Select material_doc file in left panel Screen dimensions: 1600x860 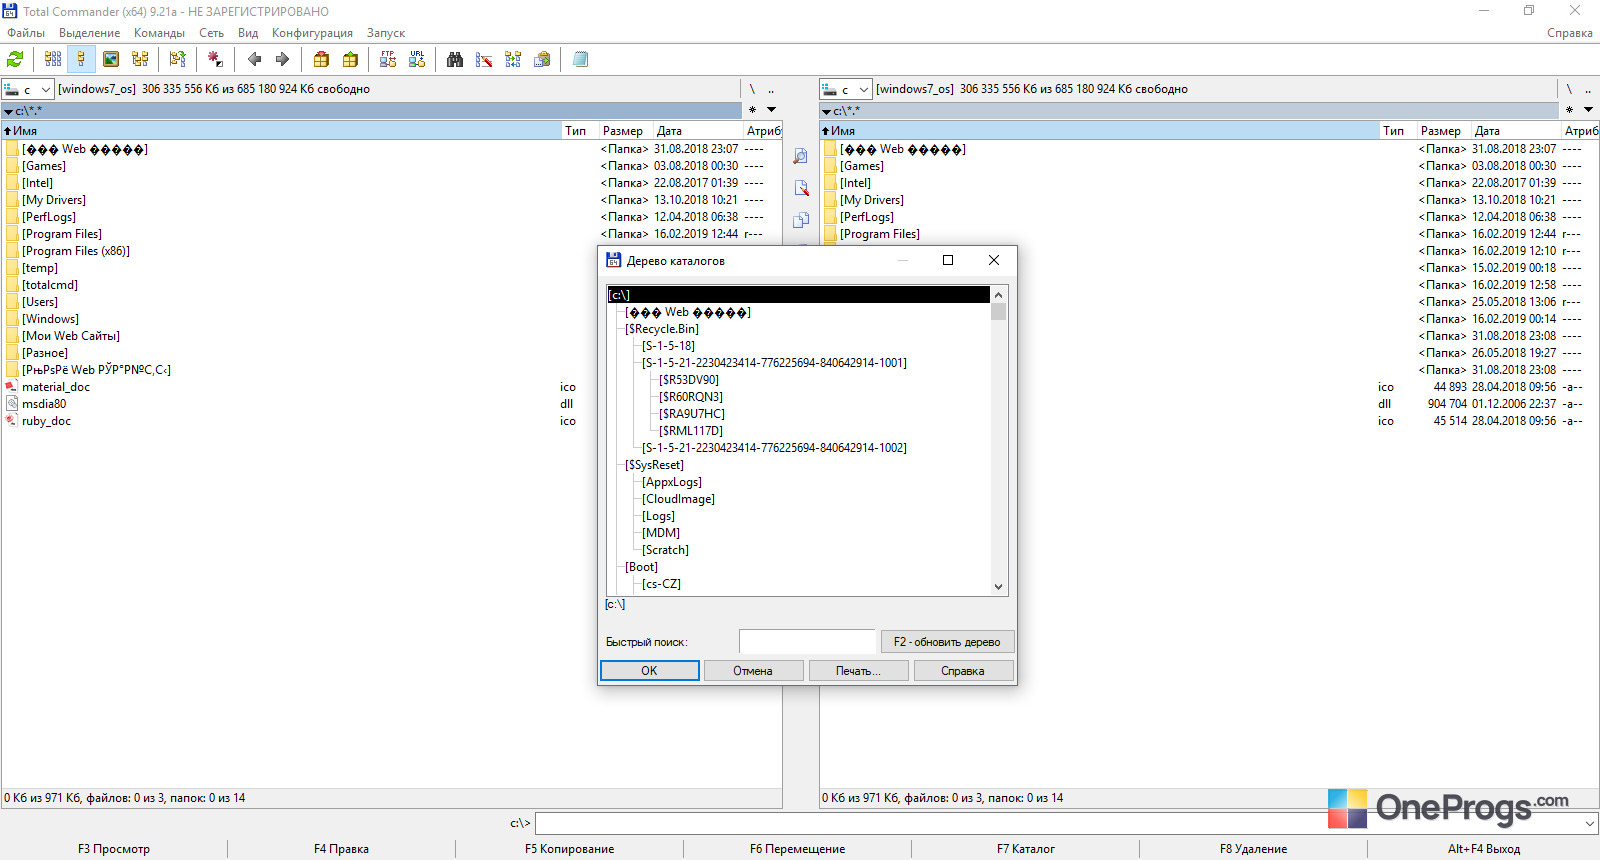(x=56, y=387)
